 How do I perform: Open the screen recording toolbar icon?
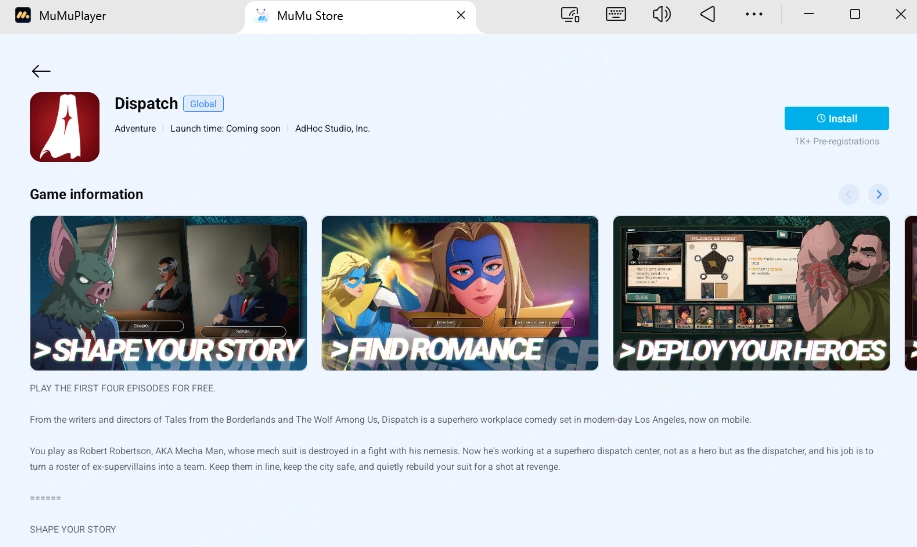[x=570, y=15]
